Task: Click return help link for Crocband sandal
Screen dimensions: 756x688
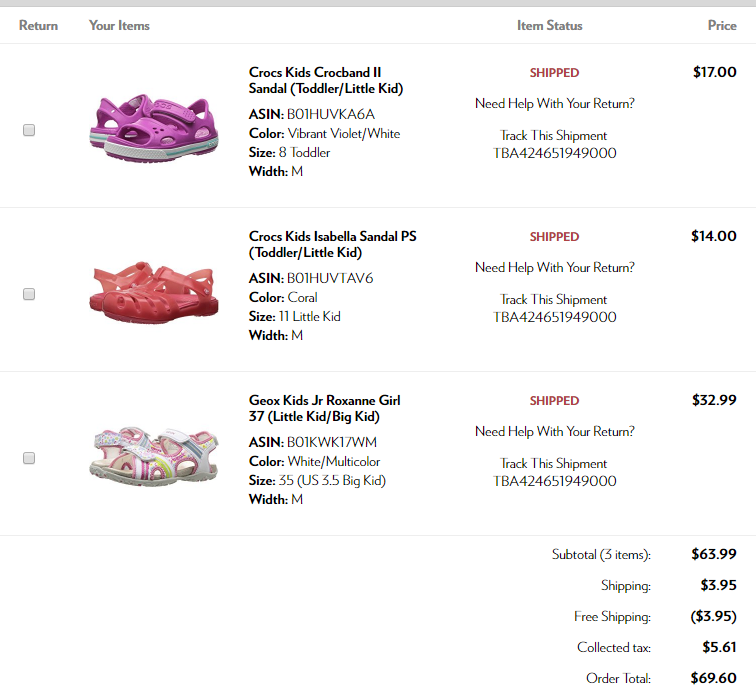Action: [x=554, y=103]
